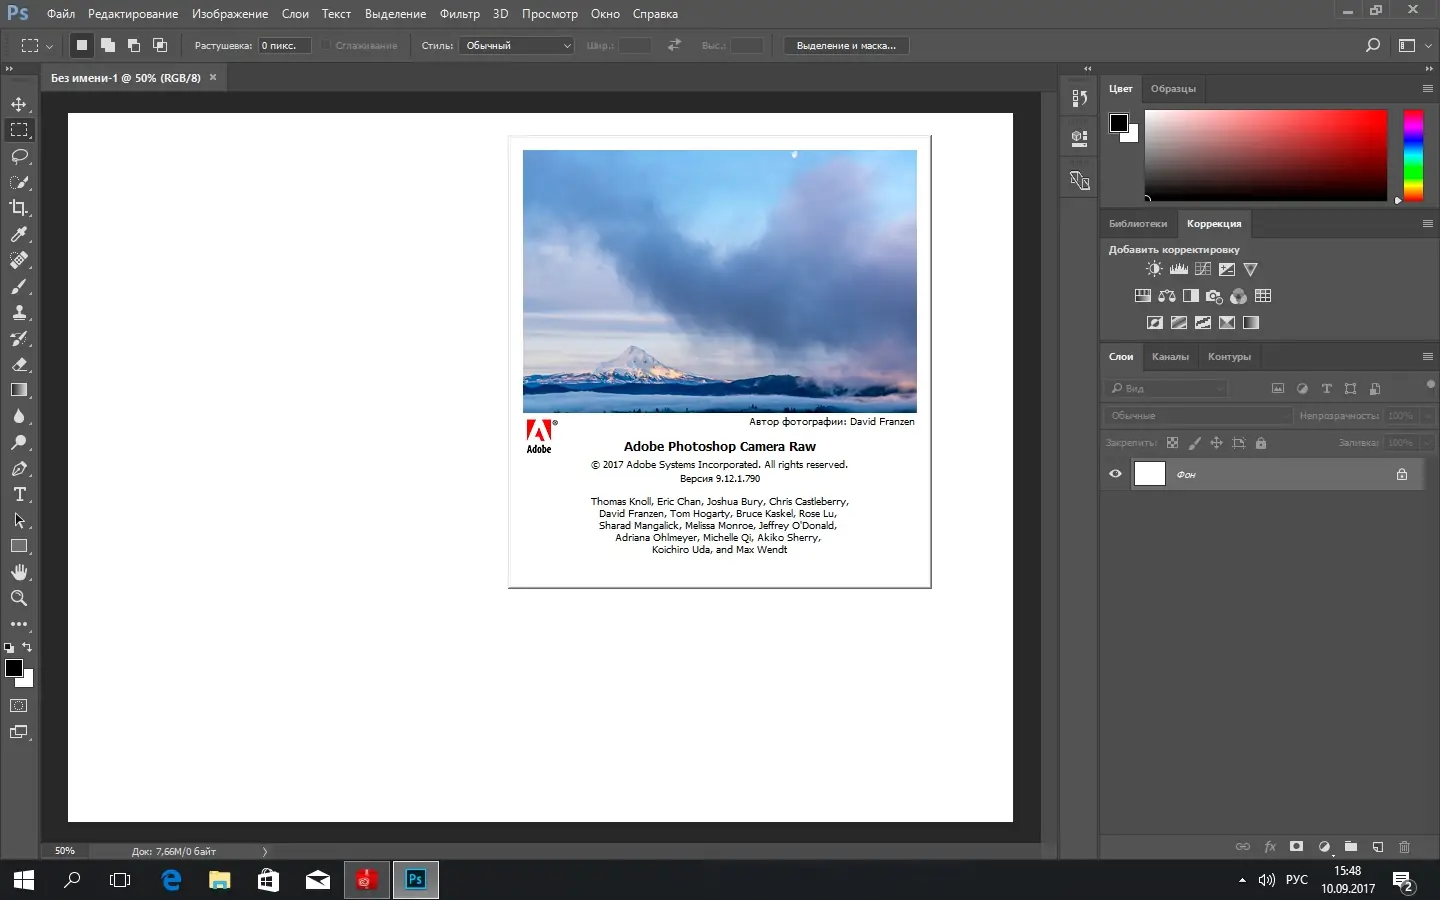Select the Eyedropper tool
Image resolution: width=1440 pixels, height=900 pixels.
[19, 234]
